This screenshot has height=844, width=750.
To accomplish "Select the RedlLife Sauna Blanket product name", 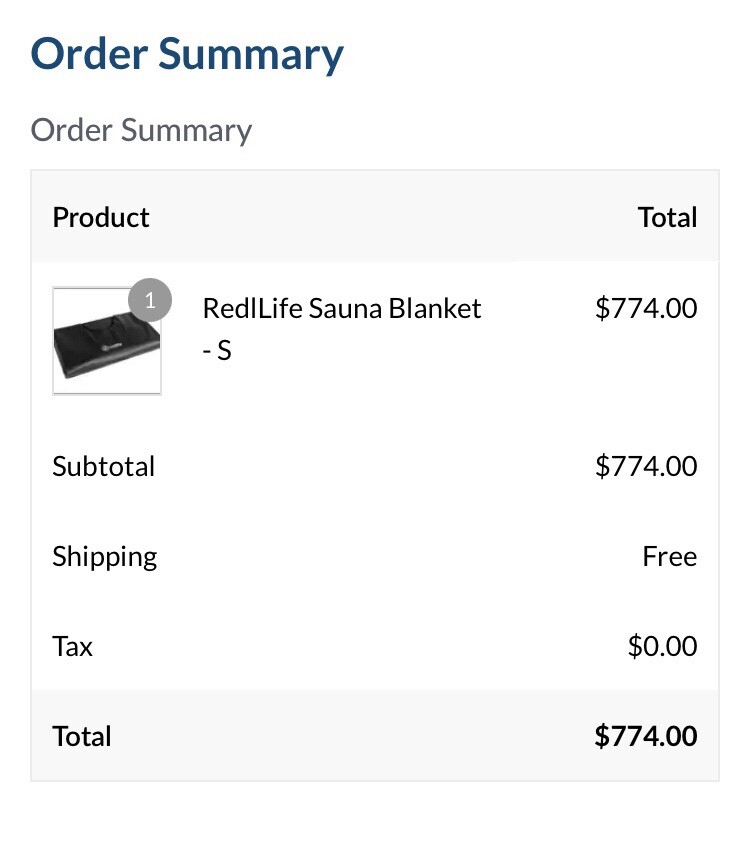I will 341,308.
